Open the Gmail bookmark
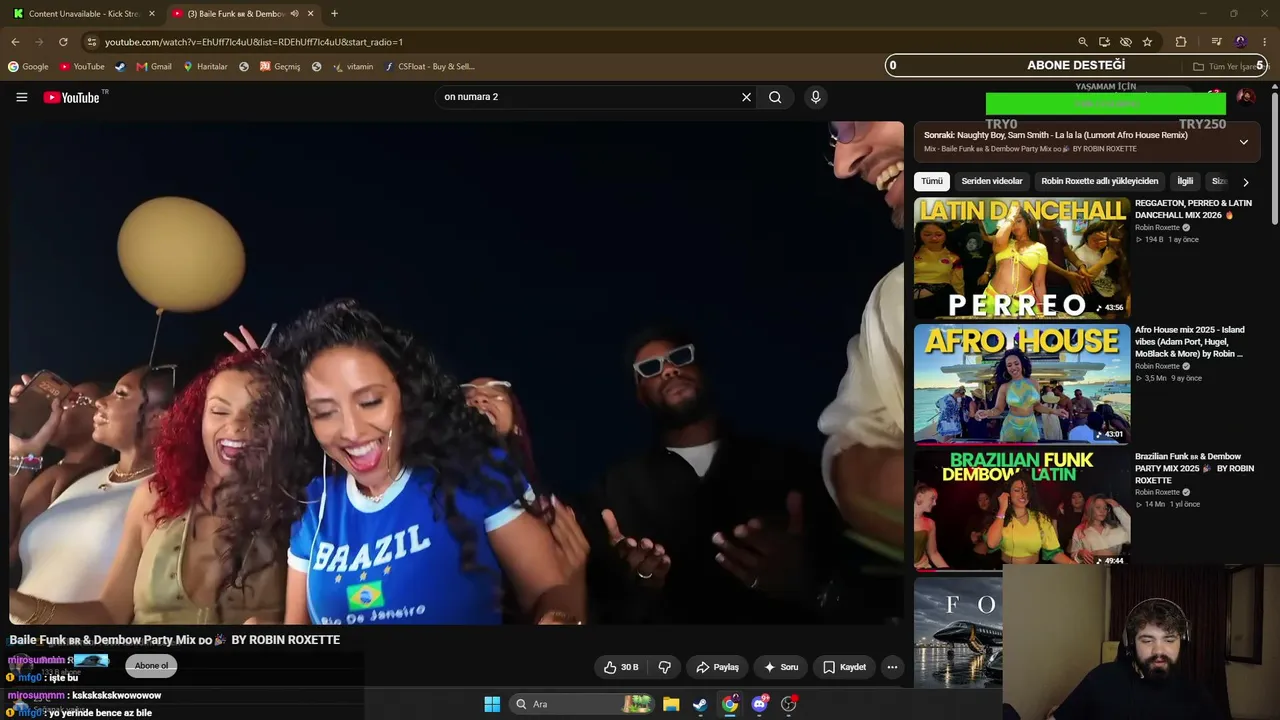1280x720 pixels. click(154, 67)
